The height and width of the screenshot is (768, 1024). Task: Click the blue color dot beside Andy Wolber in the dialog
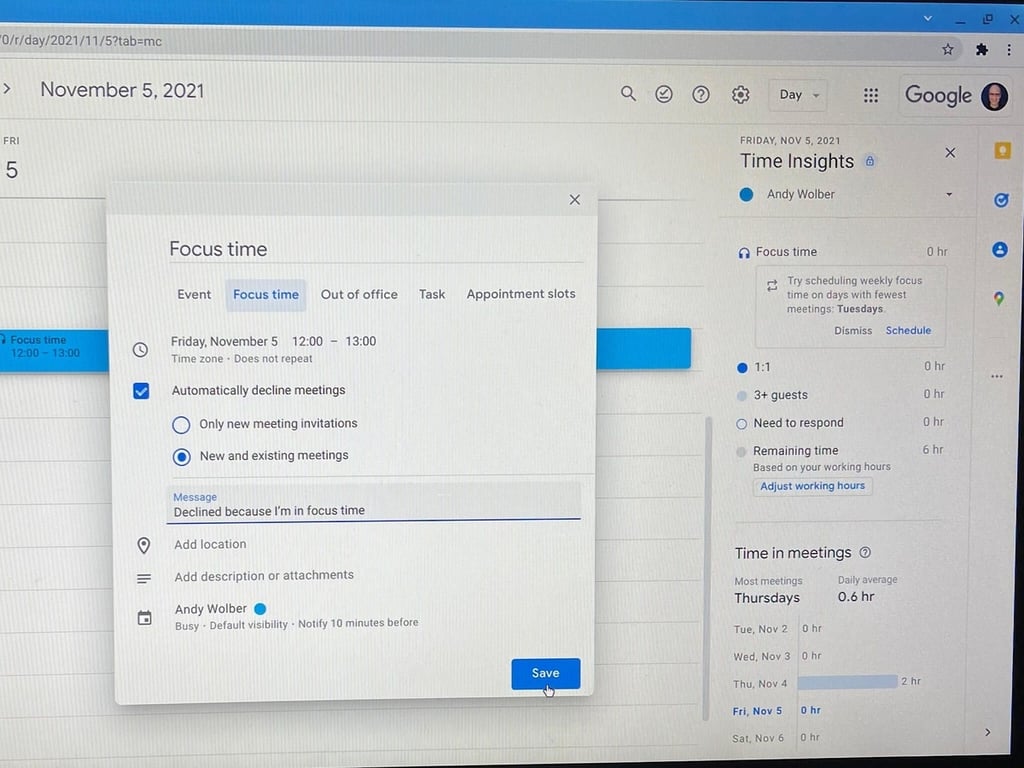click(260, 609)
